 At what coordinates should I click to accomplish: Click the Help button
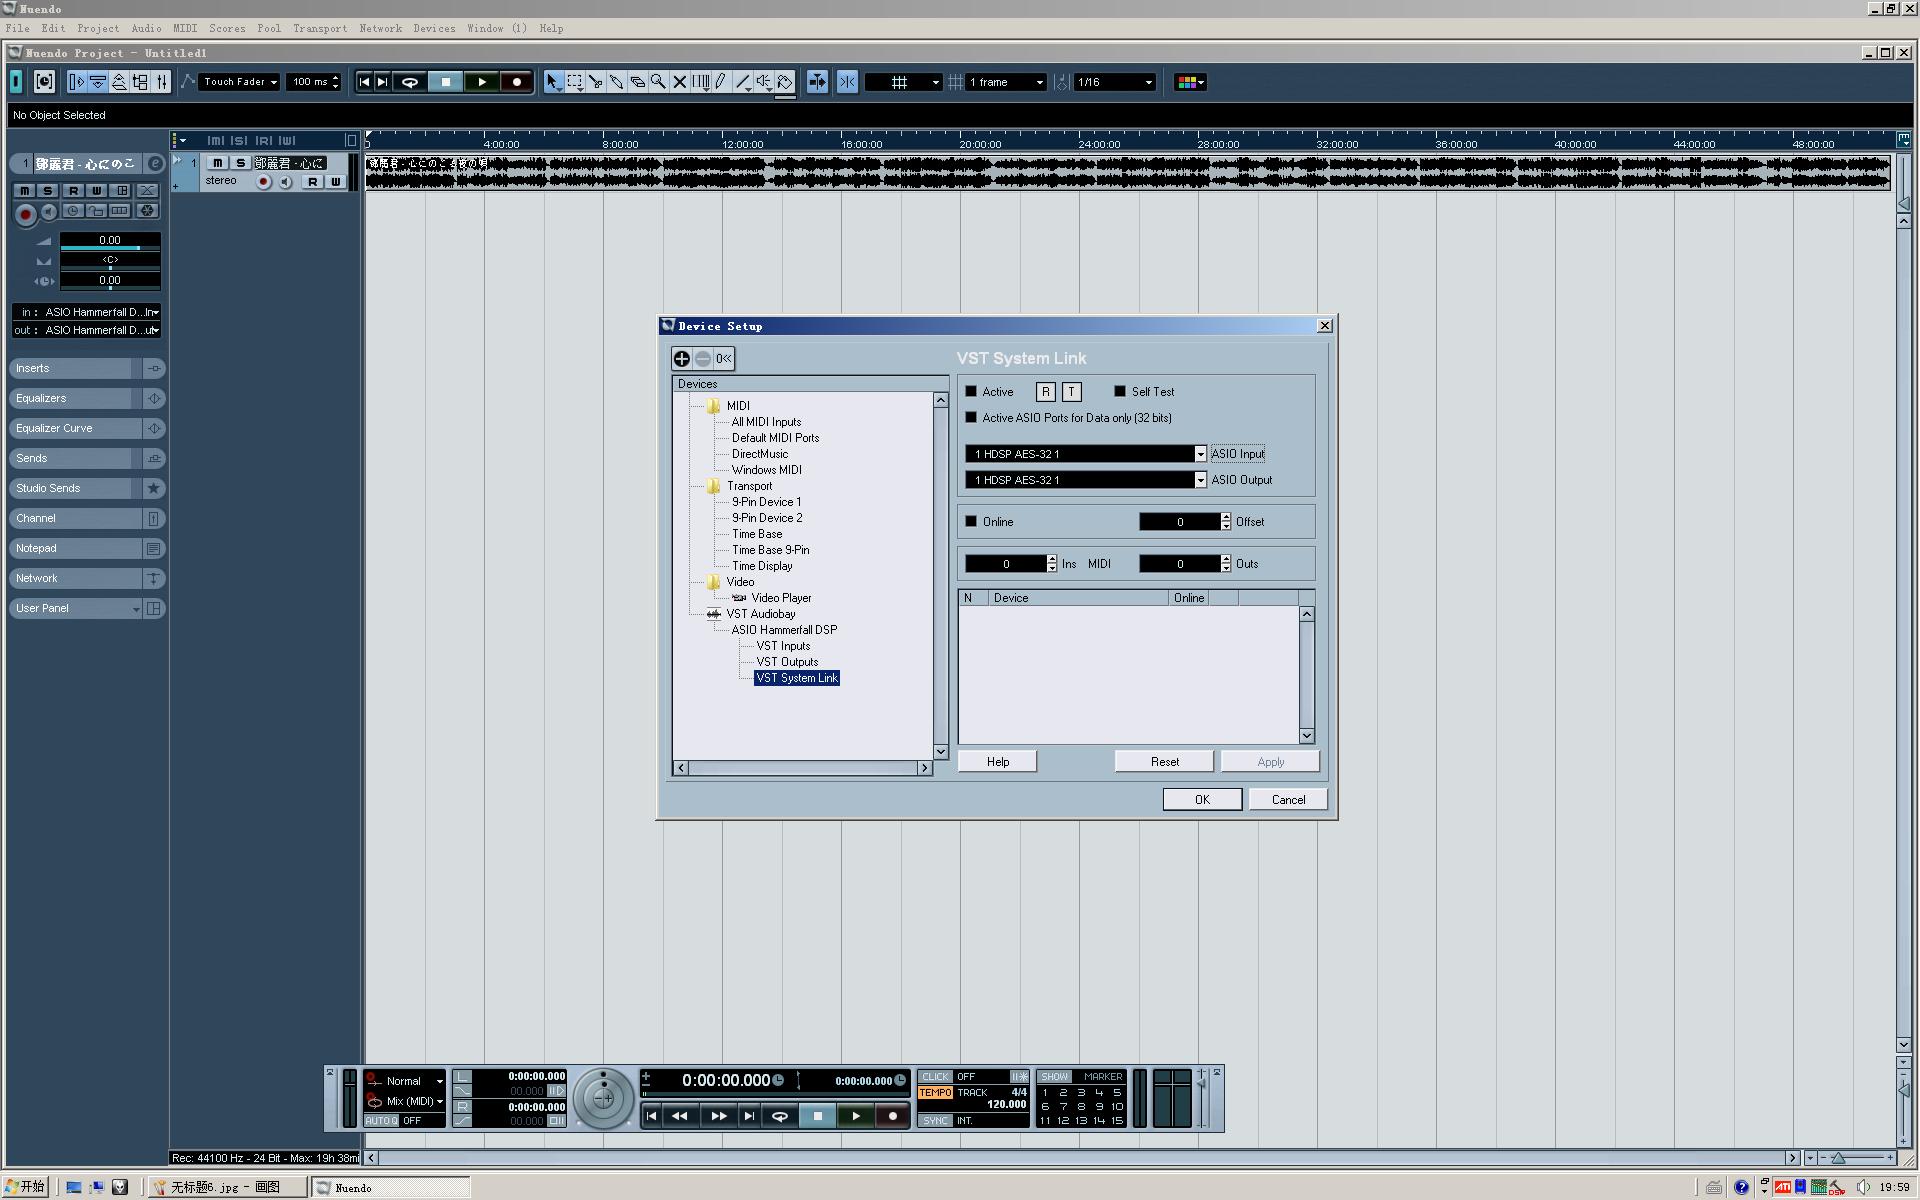998,762
